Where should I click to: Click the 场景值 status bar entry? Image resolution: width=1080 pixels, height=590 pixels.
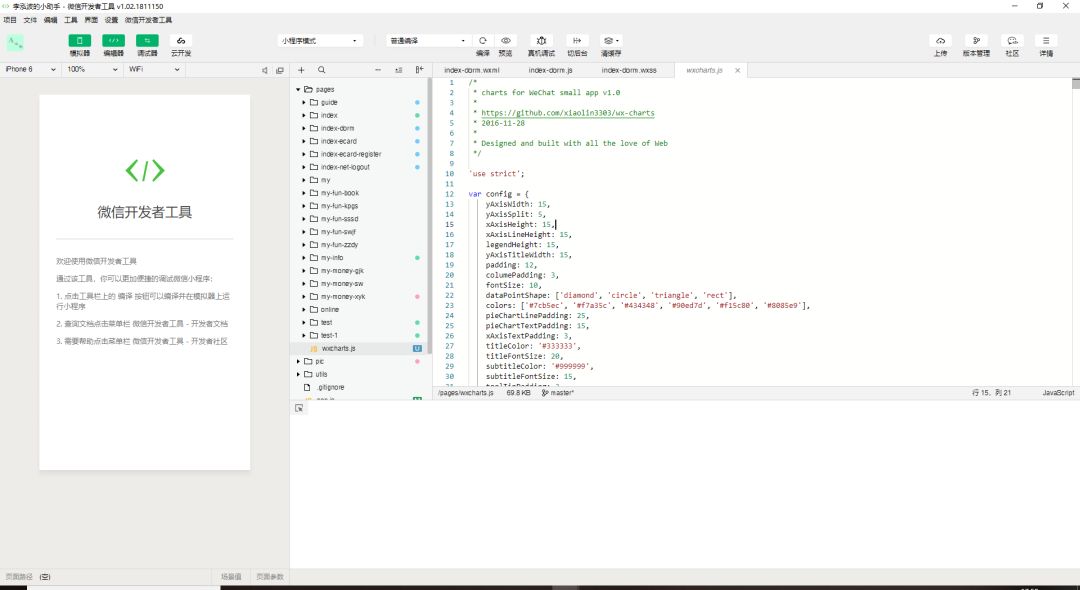(x=231, y=577)
